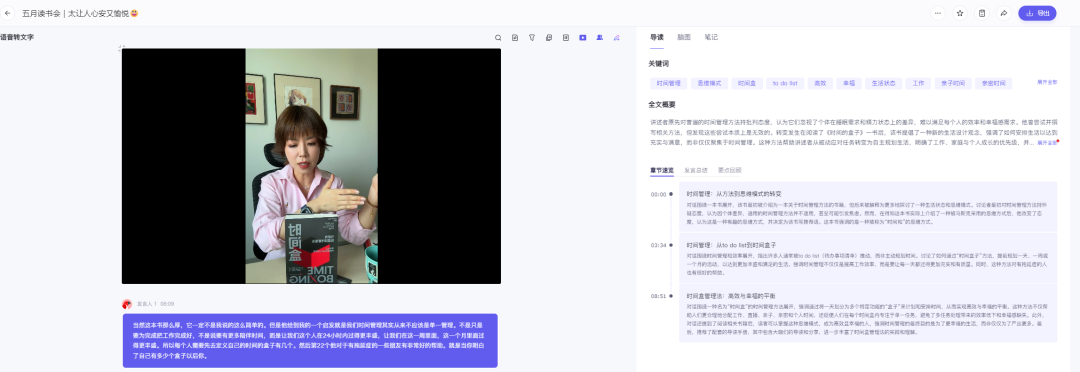1080x372 pixels.
Task: Switch to the 脑图 tab
Action: [684, 37]
